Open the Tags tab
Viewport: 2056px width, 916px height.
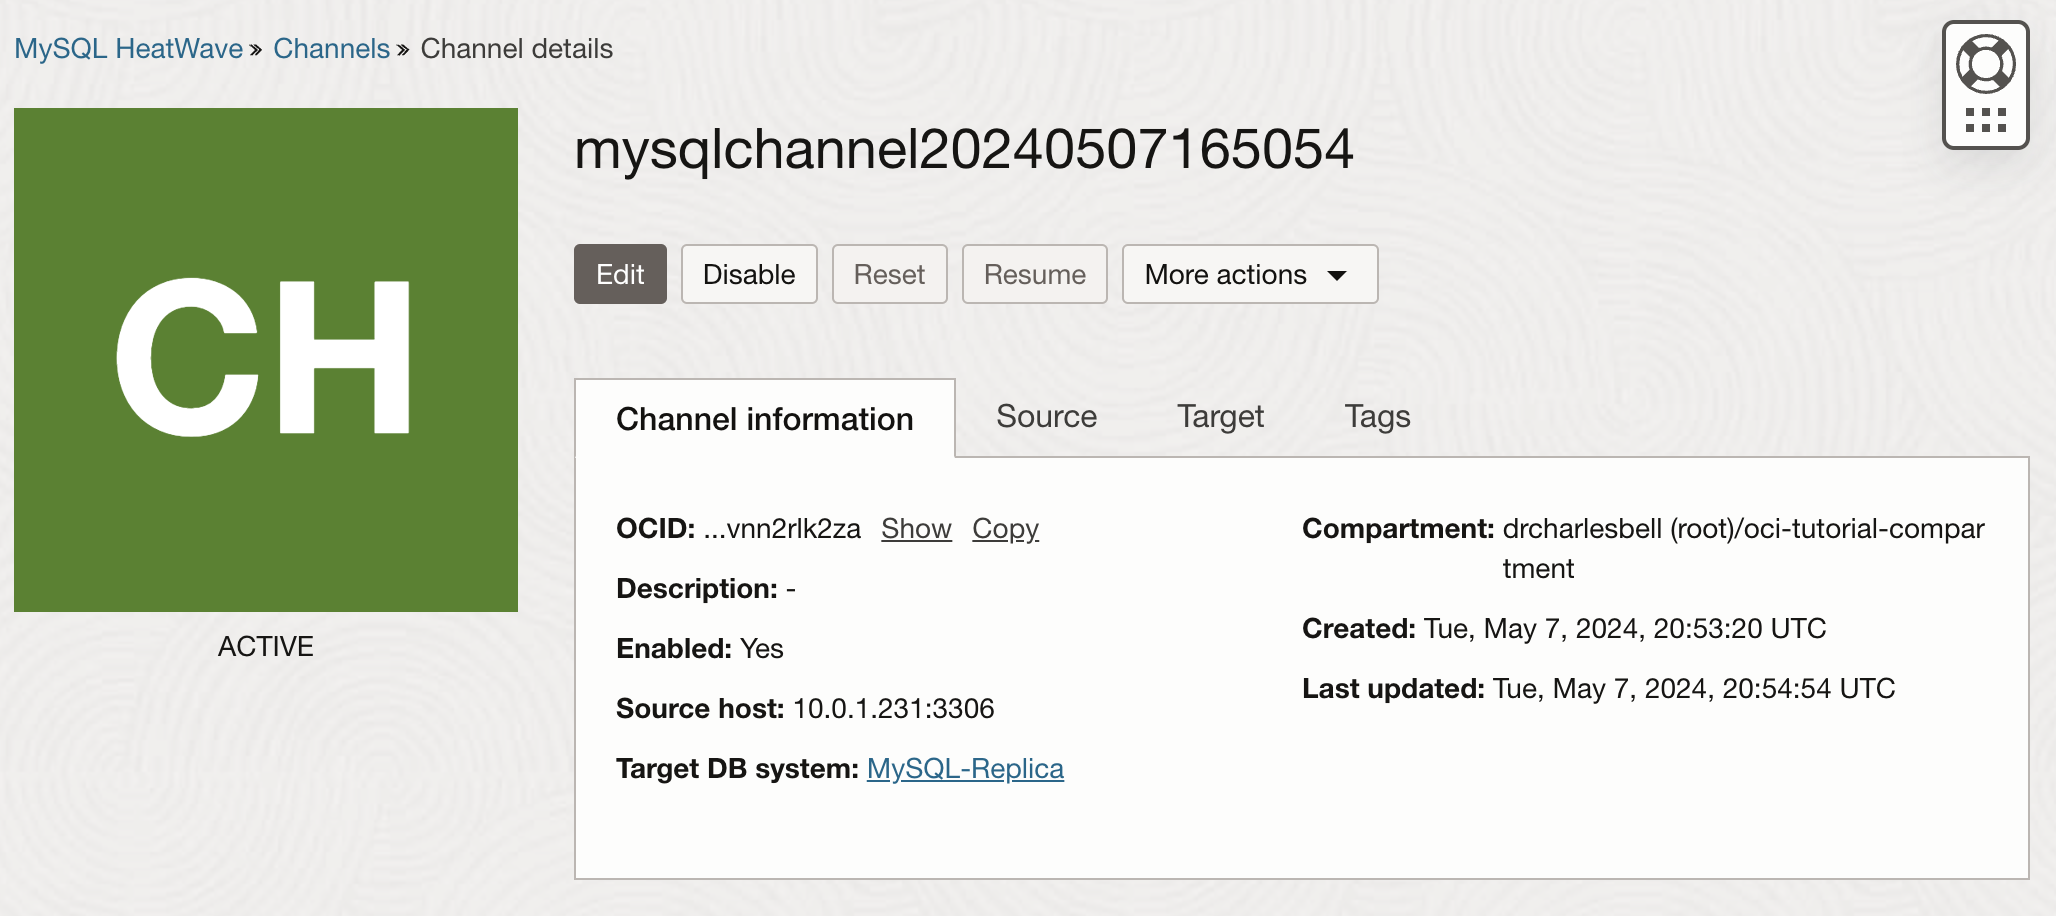pos(1377,416)
